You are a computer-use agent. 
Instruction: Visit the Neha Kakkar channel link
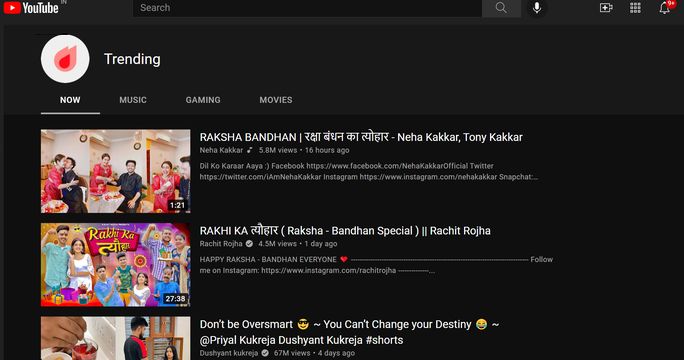(221, 150)
